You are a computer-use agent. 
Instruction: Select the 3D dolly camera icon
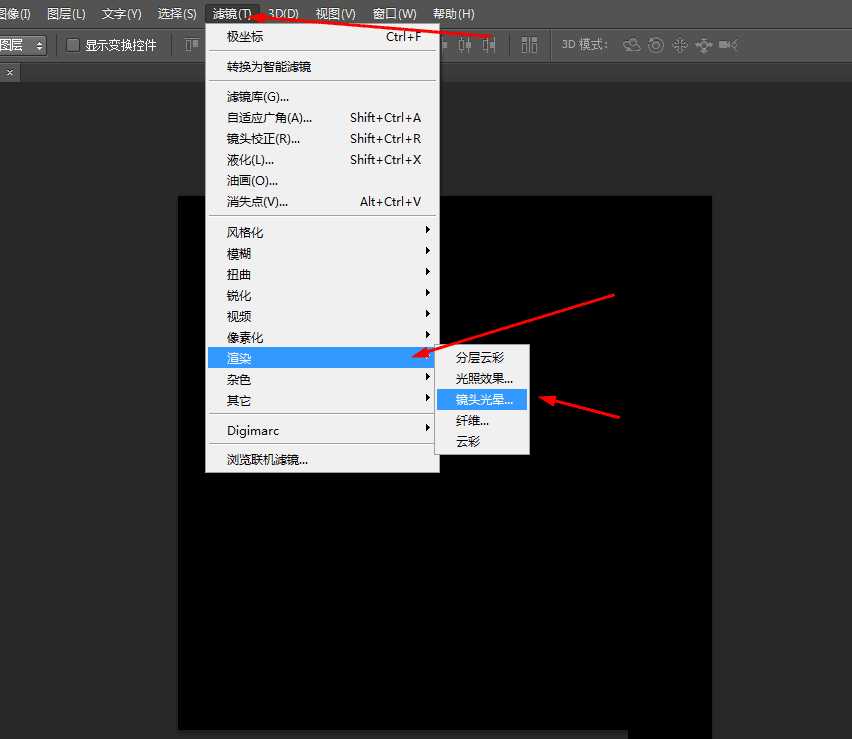pos(729,45)
